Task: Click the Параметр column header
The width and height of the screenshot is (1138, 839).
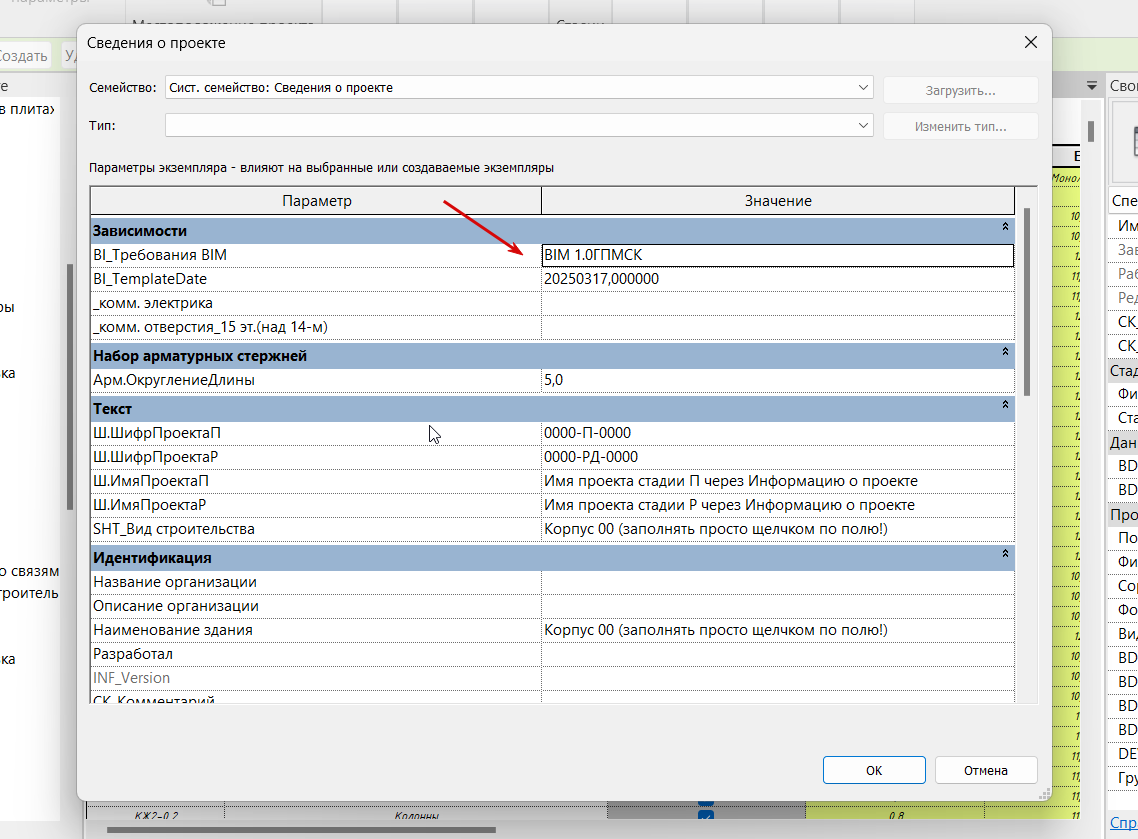Action: pos(316,201)
